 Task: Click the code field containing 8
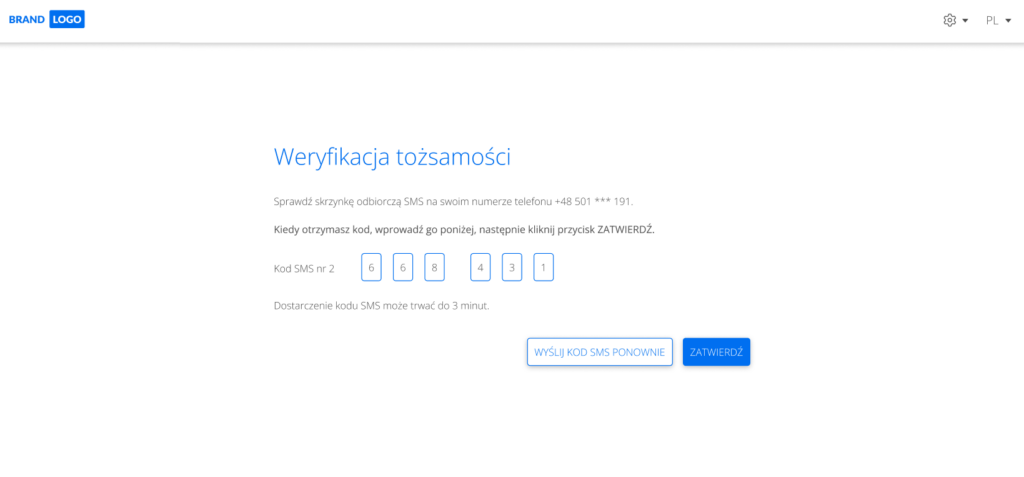coord(434,268)
